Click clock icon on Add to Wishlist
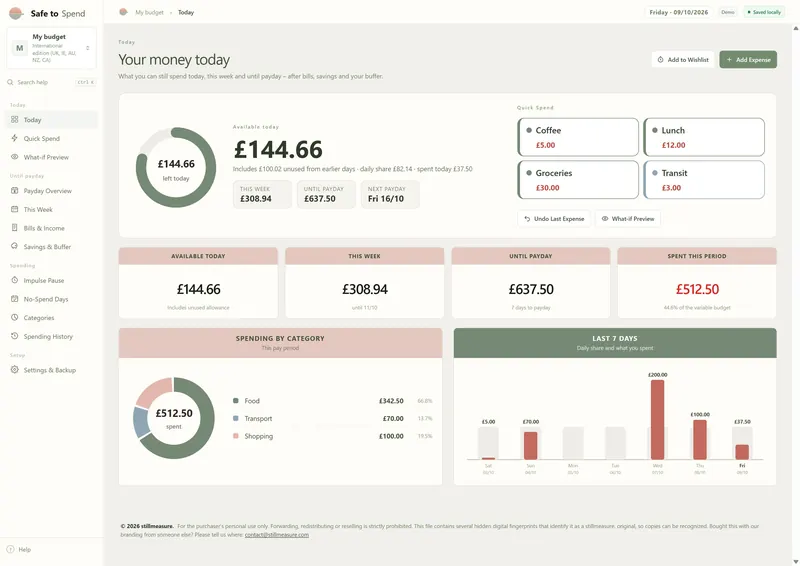800x566 pixels. [660, 60]
